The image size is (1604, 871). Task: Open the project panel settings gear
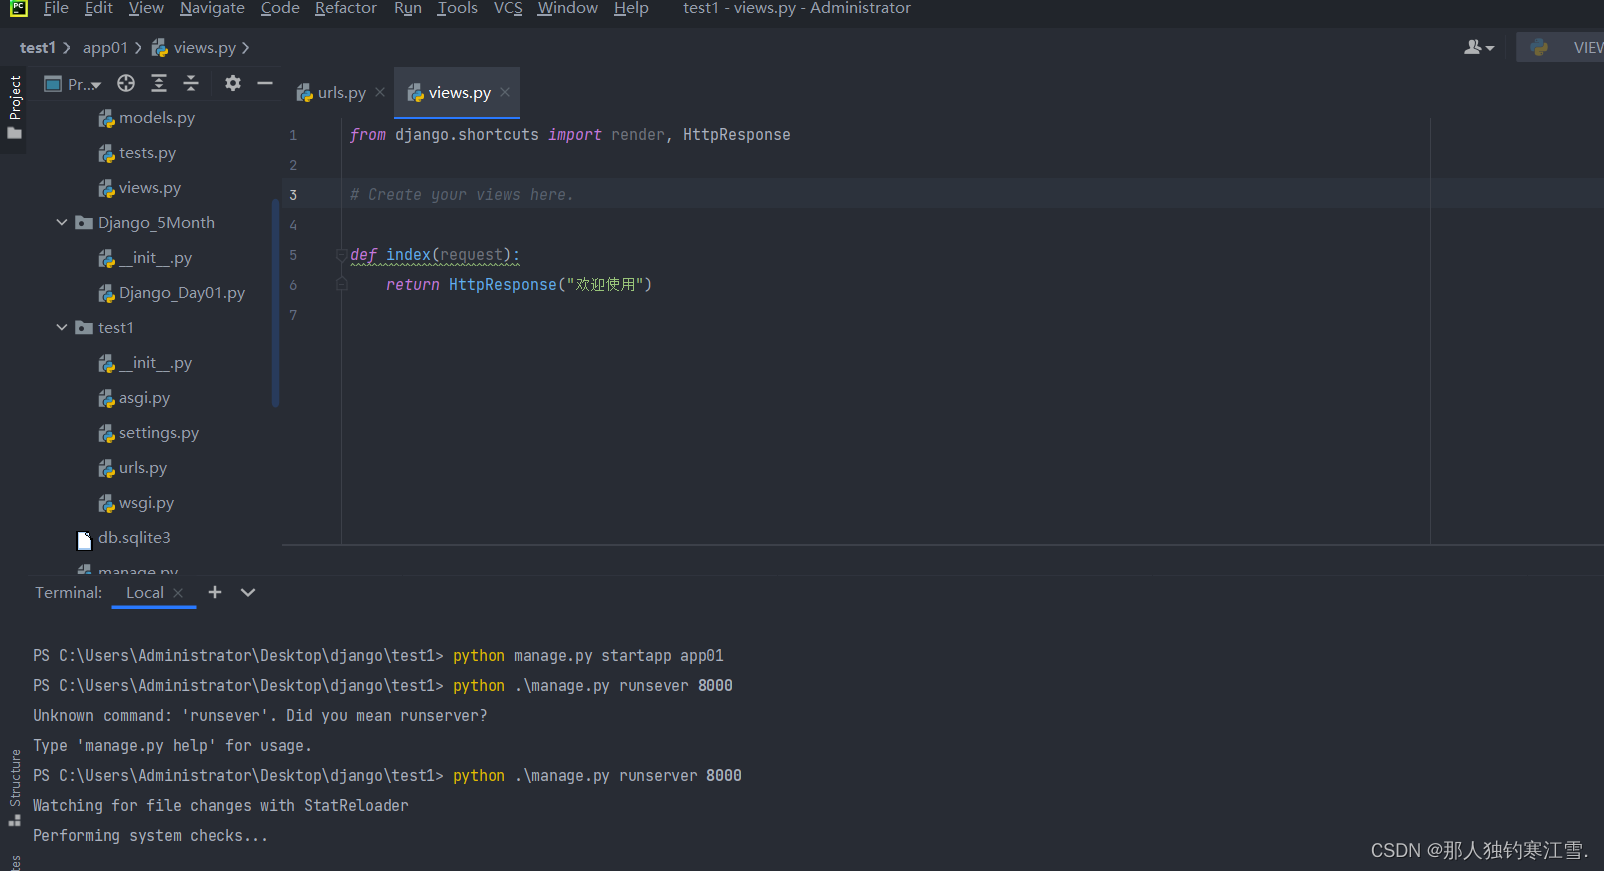tap(233, 83)
